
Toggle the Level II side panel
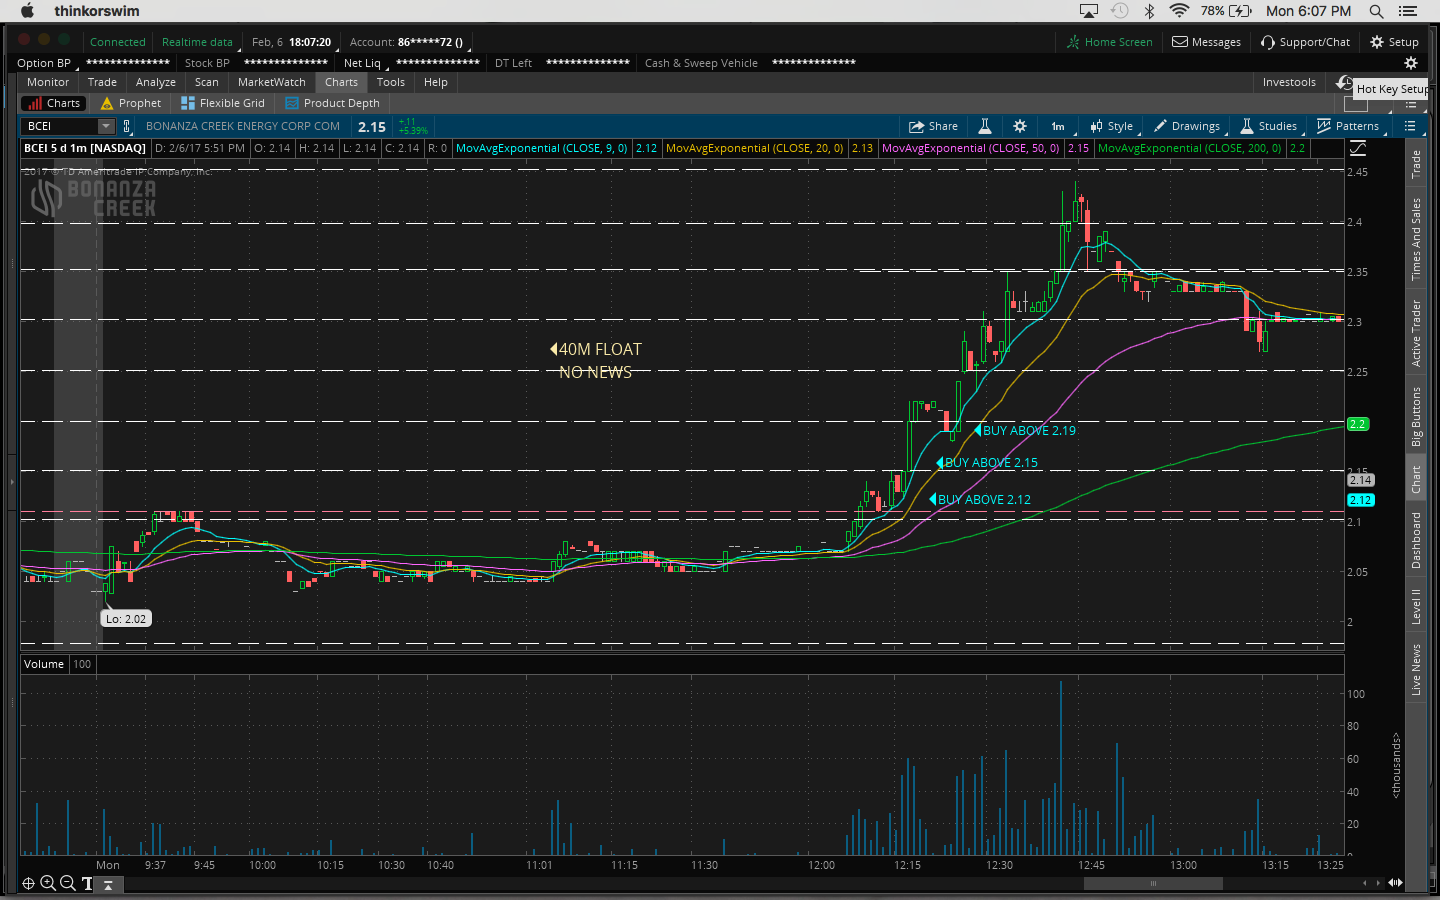click(1416, 607)
